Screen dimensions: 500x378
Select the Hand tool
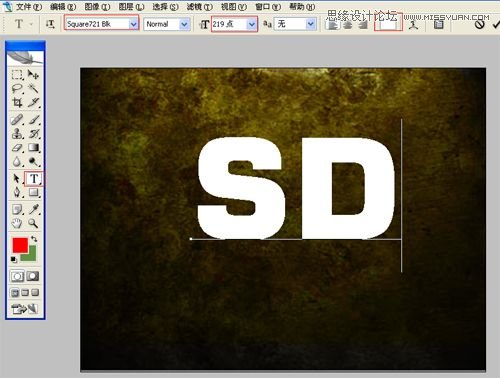17,223
